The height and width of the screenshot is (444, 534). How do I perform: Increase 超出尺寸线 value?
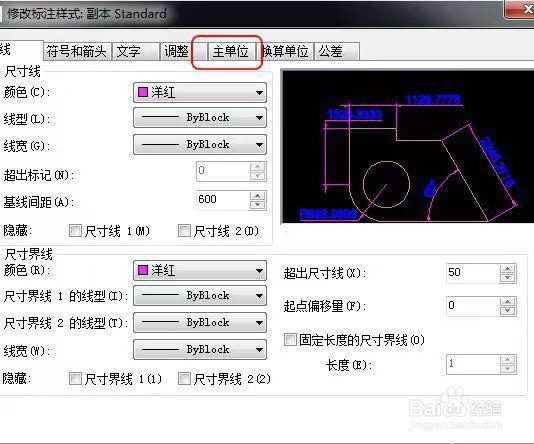point(508,269)
